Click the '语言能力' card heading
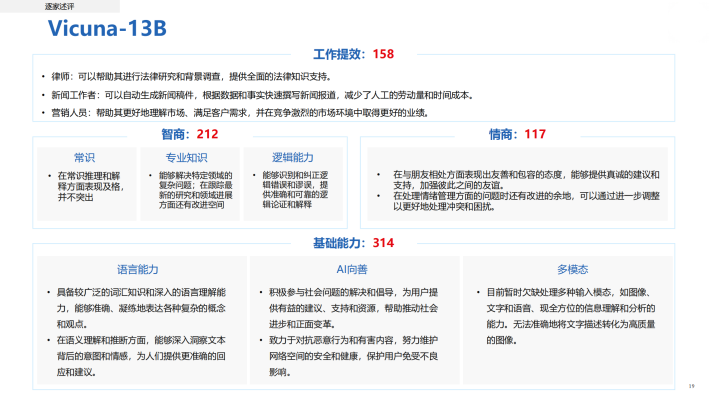 point(138,269)
